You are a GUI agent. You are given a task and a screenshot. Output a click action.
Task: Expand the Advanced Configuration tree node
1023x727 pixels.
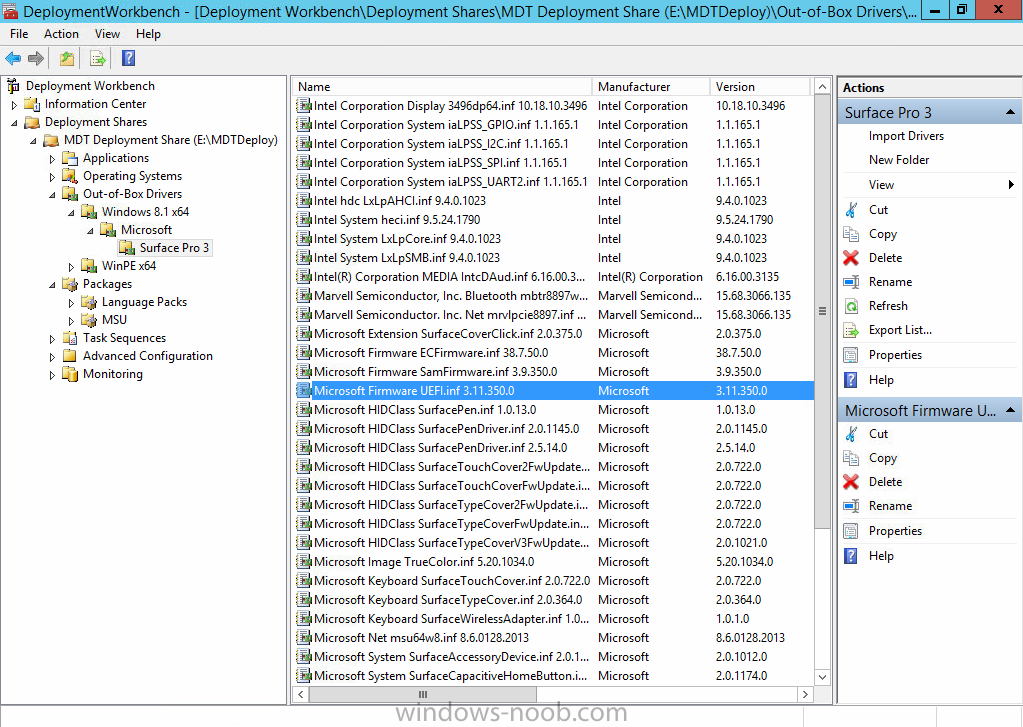[52, 356]
